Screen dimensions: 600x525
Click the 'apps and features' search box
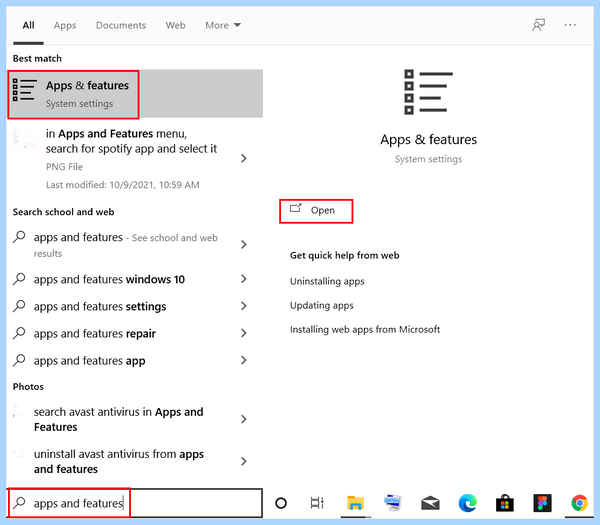click(x=135, y=503)
